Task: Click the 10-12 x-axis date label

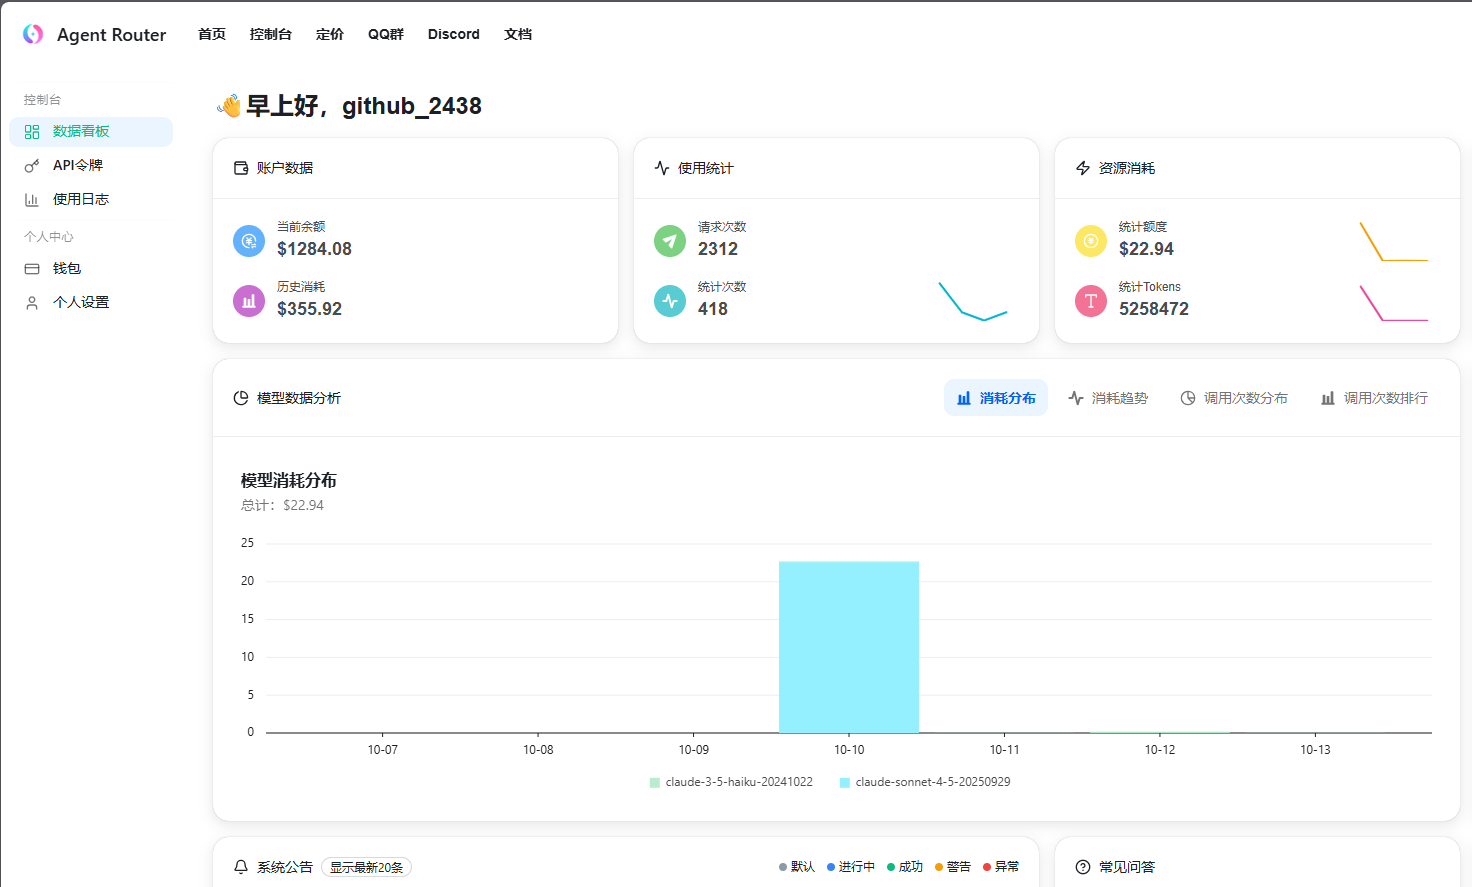Action: (1160, 750)
